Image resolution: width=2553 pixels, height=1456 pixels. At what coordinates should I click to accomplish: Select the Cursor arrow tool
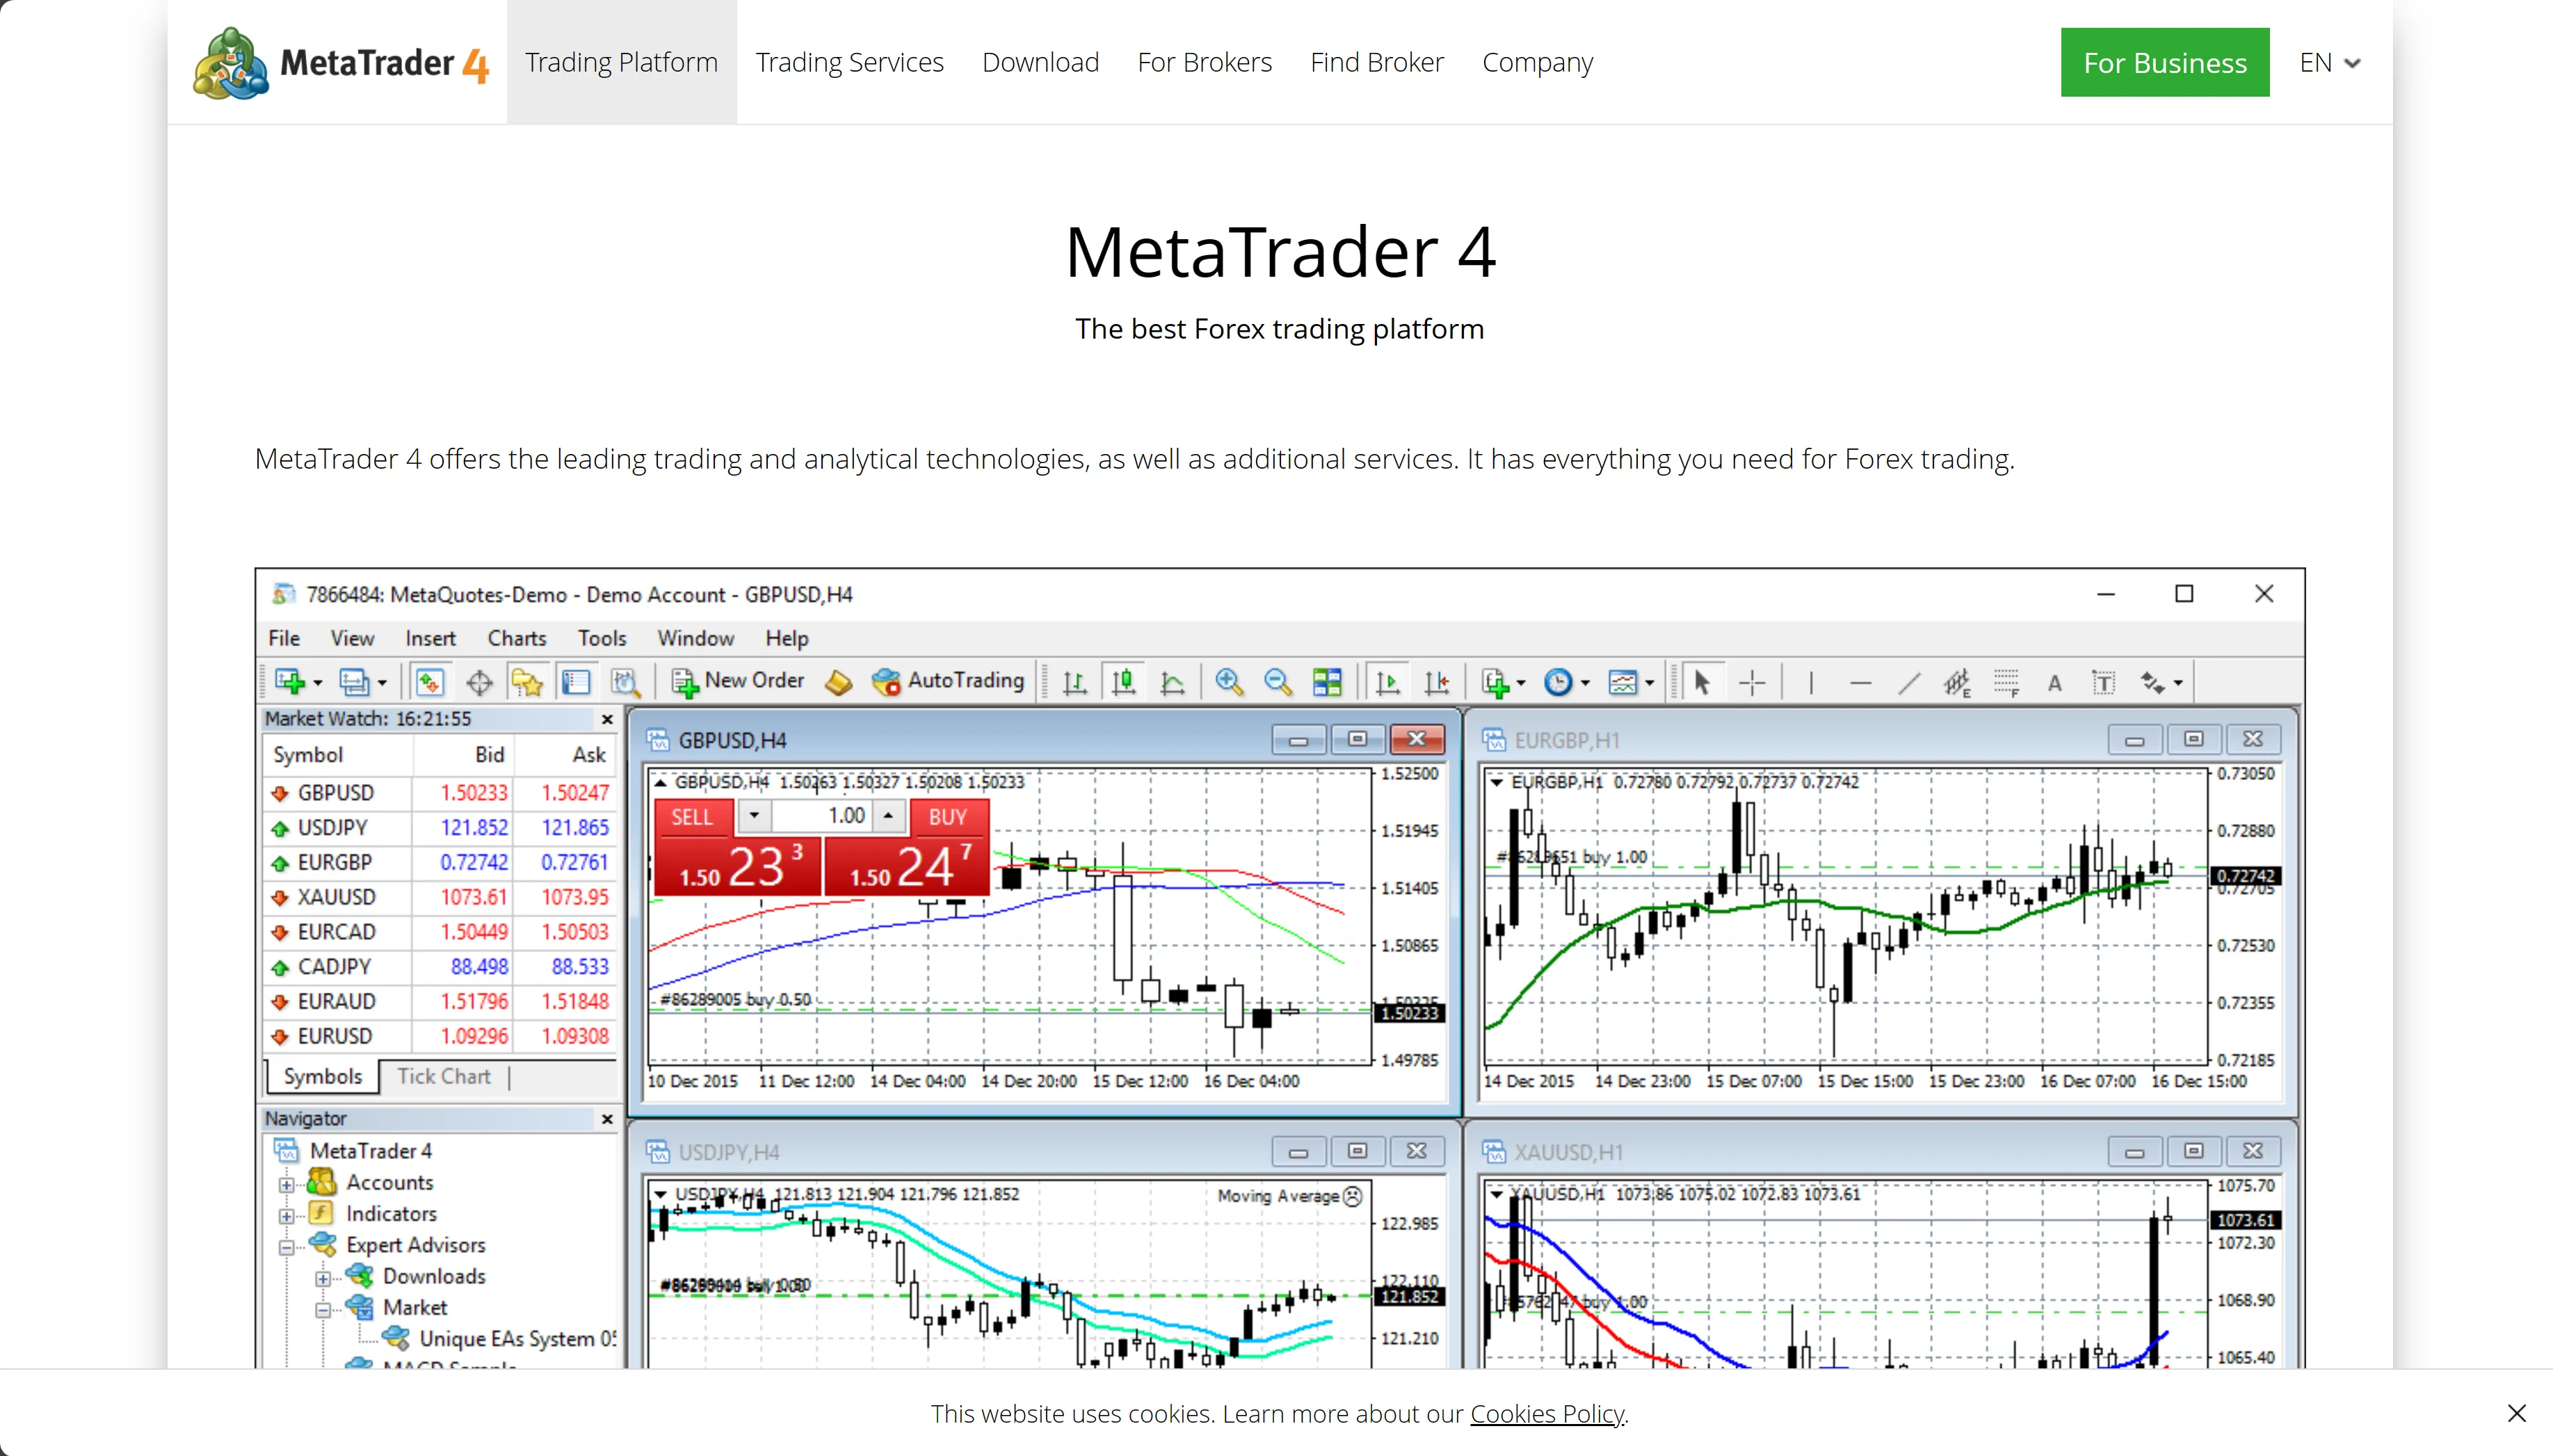1702,682
